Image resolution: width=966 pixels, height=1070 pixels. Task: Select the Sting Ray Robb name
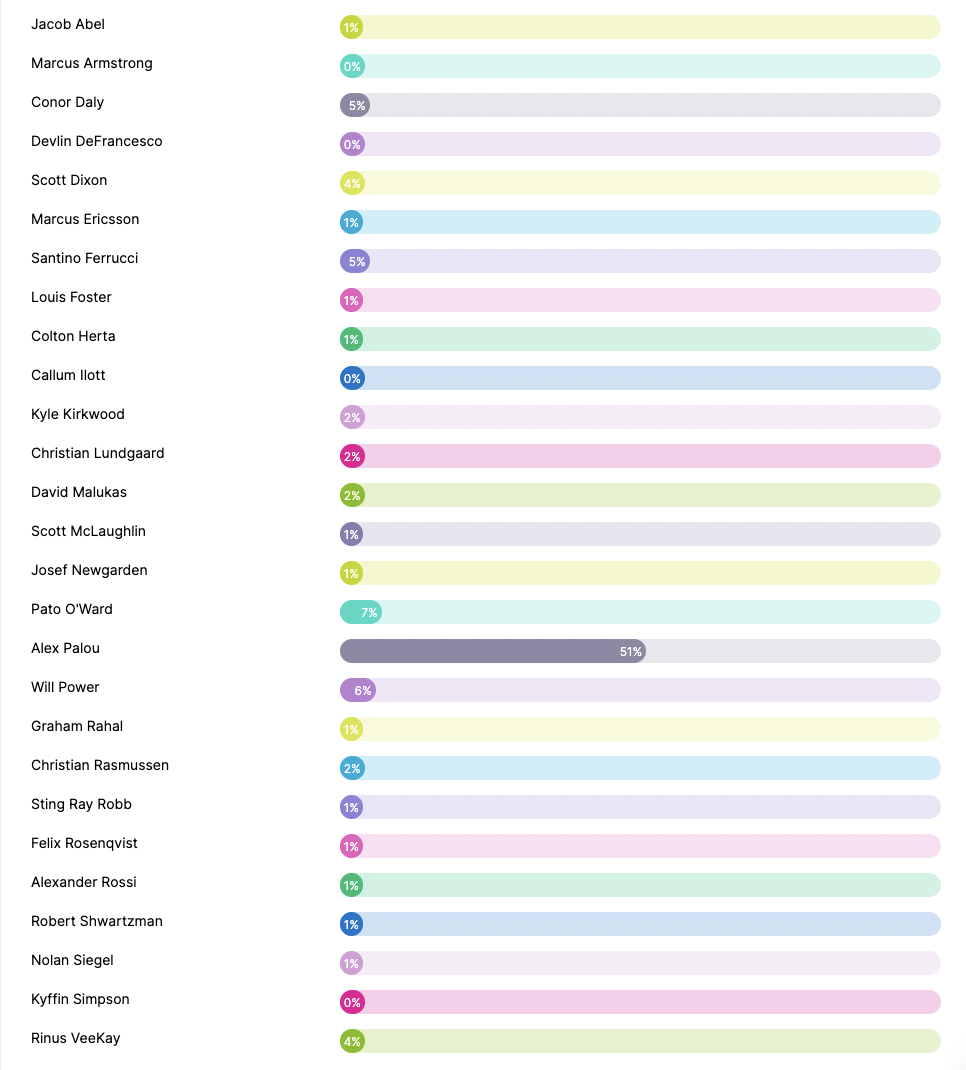pyautogui.click(x=81, y=804)
